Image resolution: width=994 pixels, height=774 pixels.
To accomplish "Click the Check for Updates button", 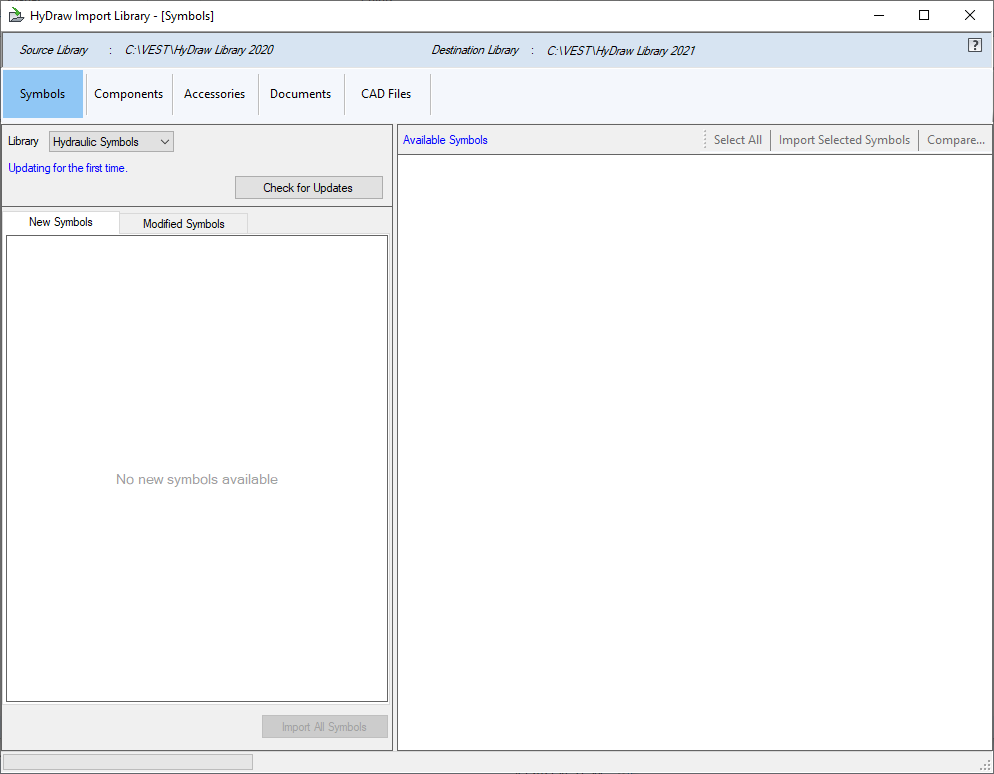I will tap(309, 188).
